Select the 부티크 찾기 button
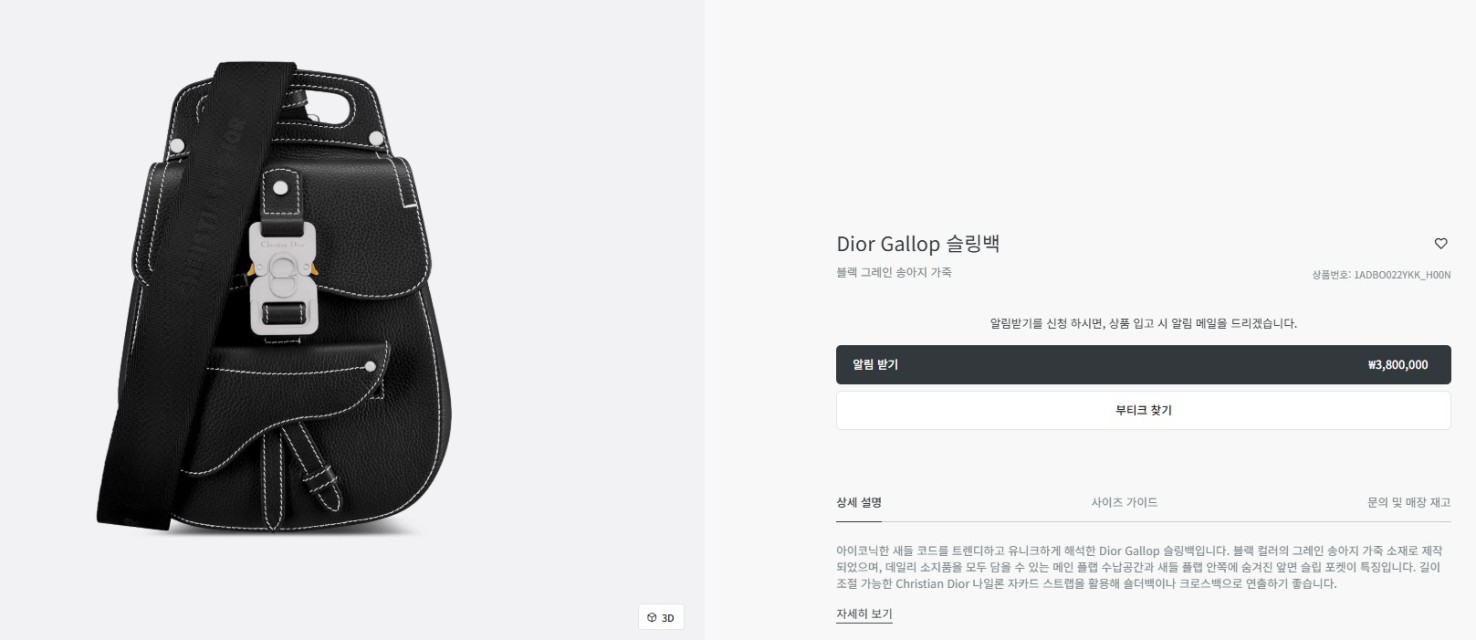Viewport: 1476px width, 640px height. coord(1143,410)
